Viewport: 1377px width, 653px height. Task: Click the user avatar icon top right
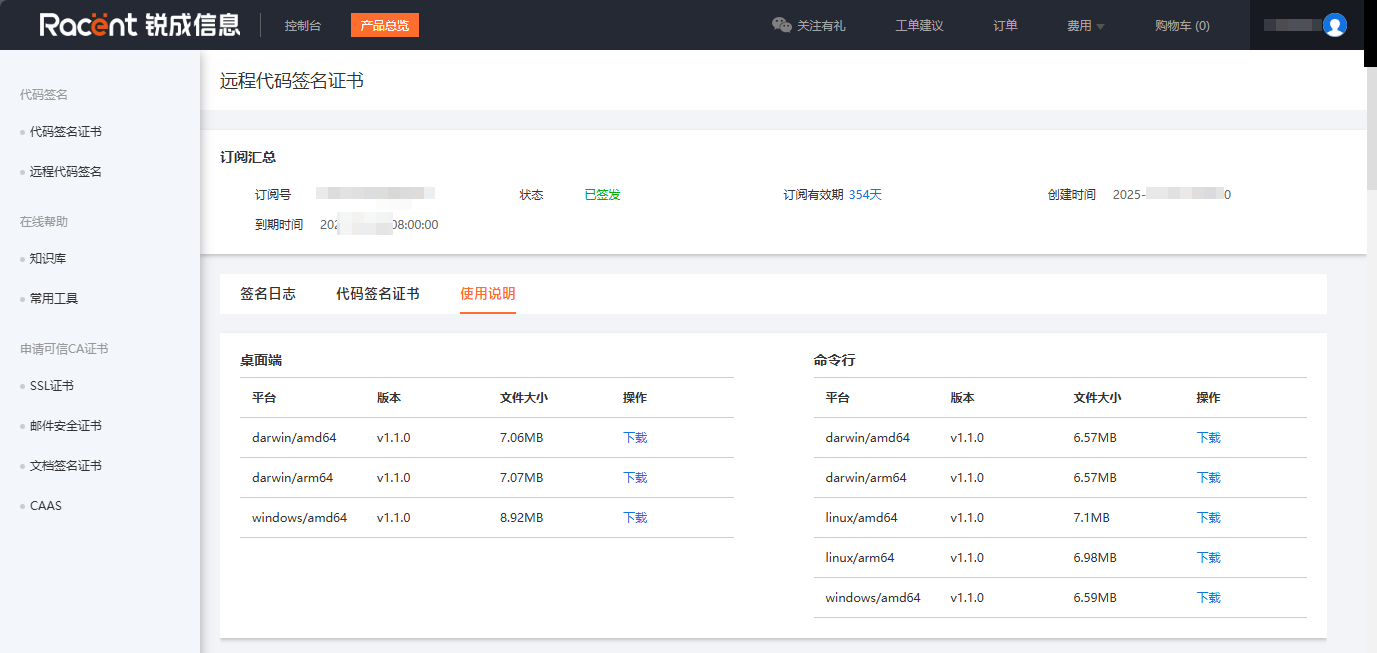click(x=1336, y=24)
